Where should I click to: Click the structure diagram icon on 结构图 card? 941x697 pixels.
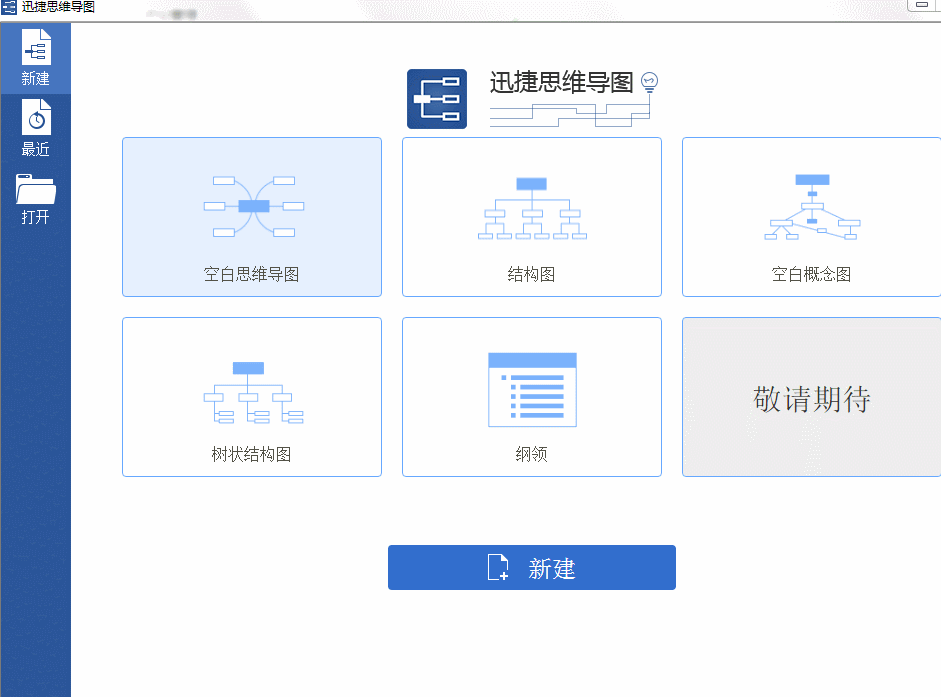tap(531, 207)
